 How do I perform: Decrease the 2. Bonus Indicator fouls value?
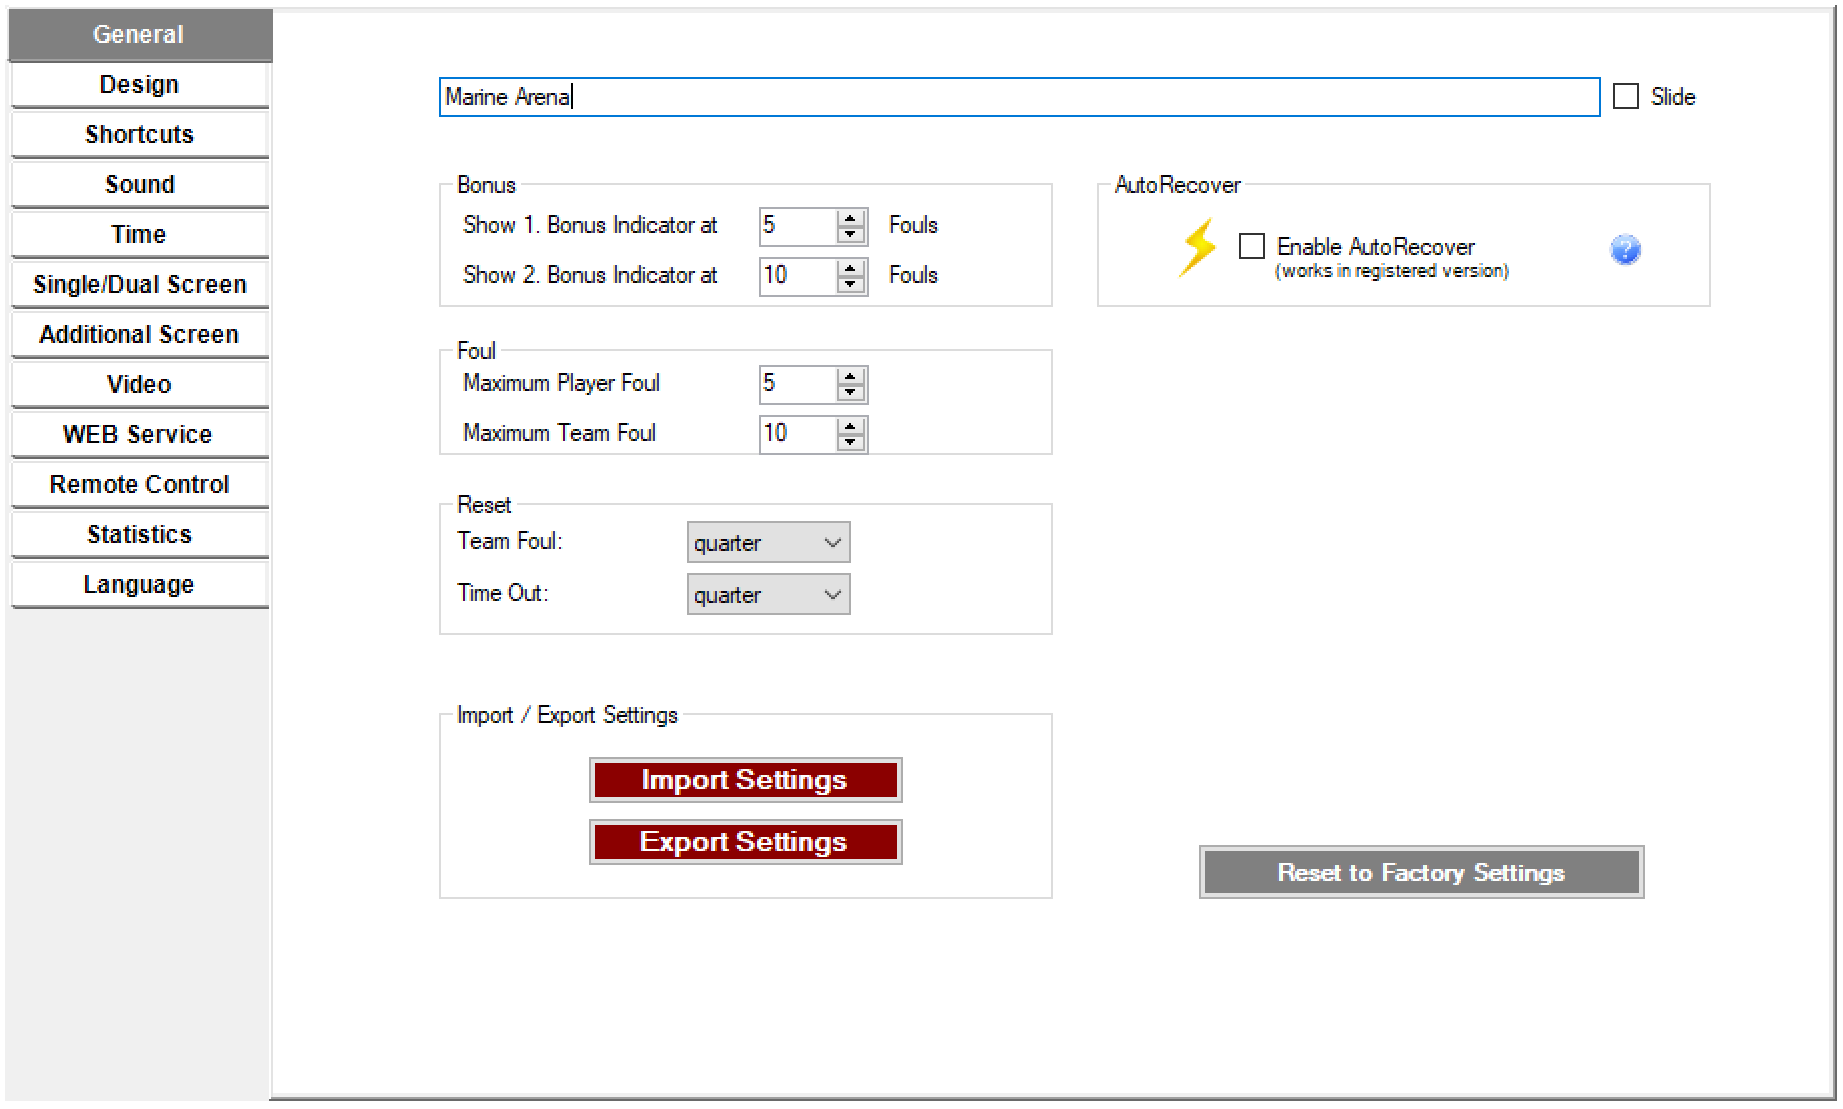coord(851,283)
